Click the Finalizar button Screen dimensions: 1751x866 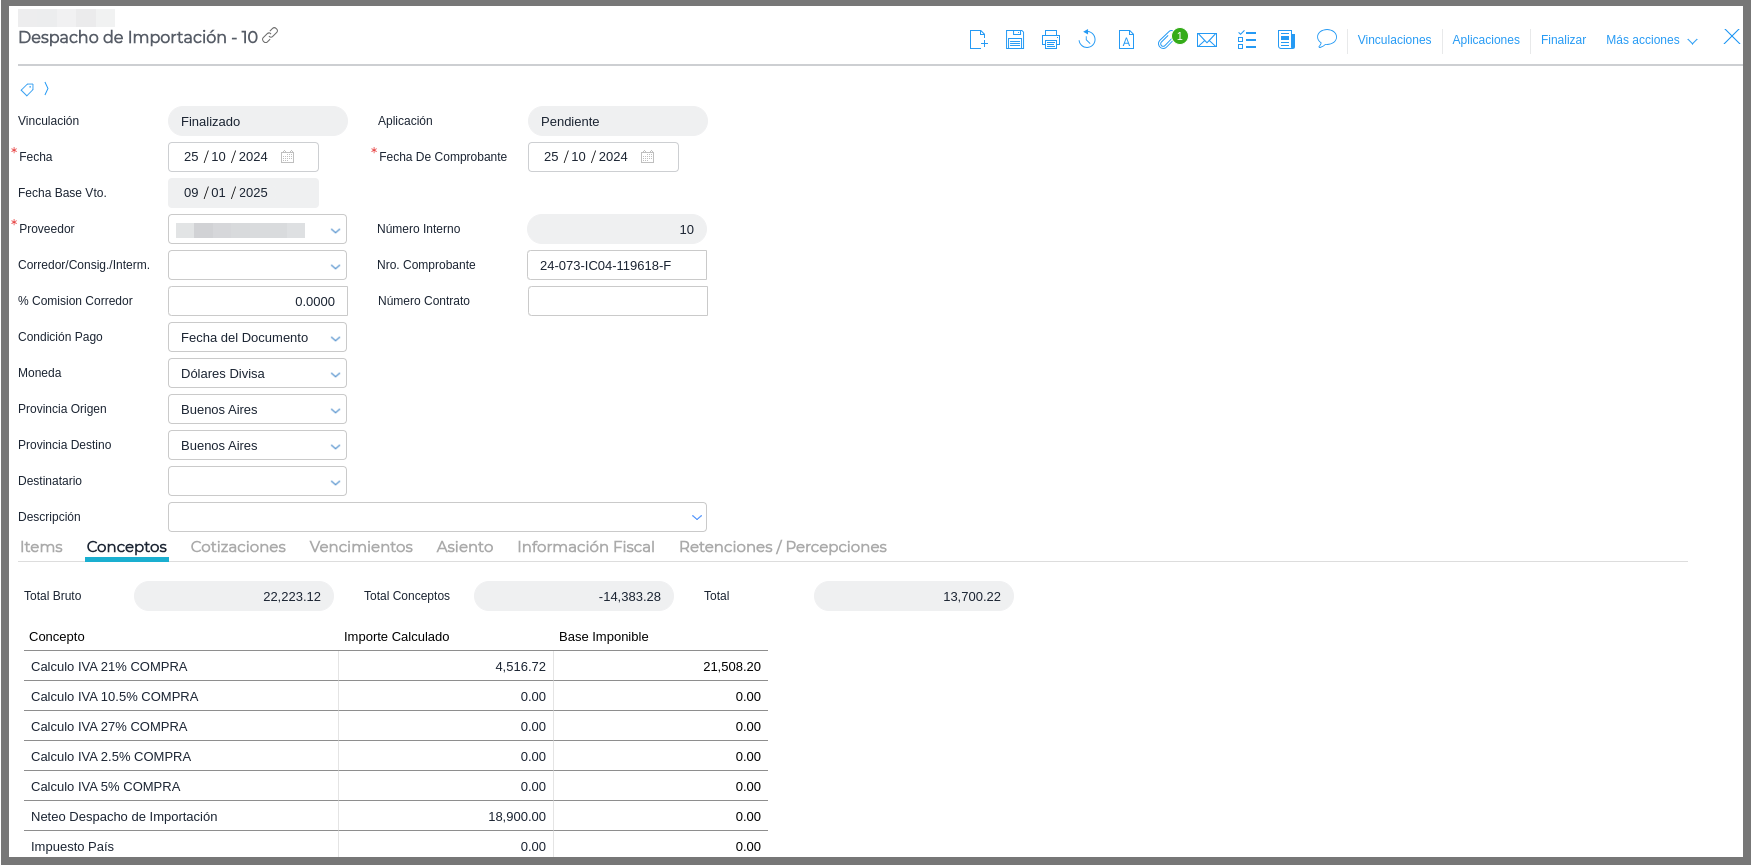[x=1563, y=40]
